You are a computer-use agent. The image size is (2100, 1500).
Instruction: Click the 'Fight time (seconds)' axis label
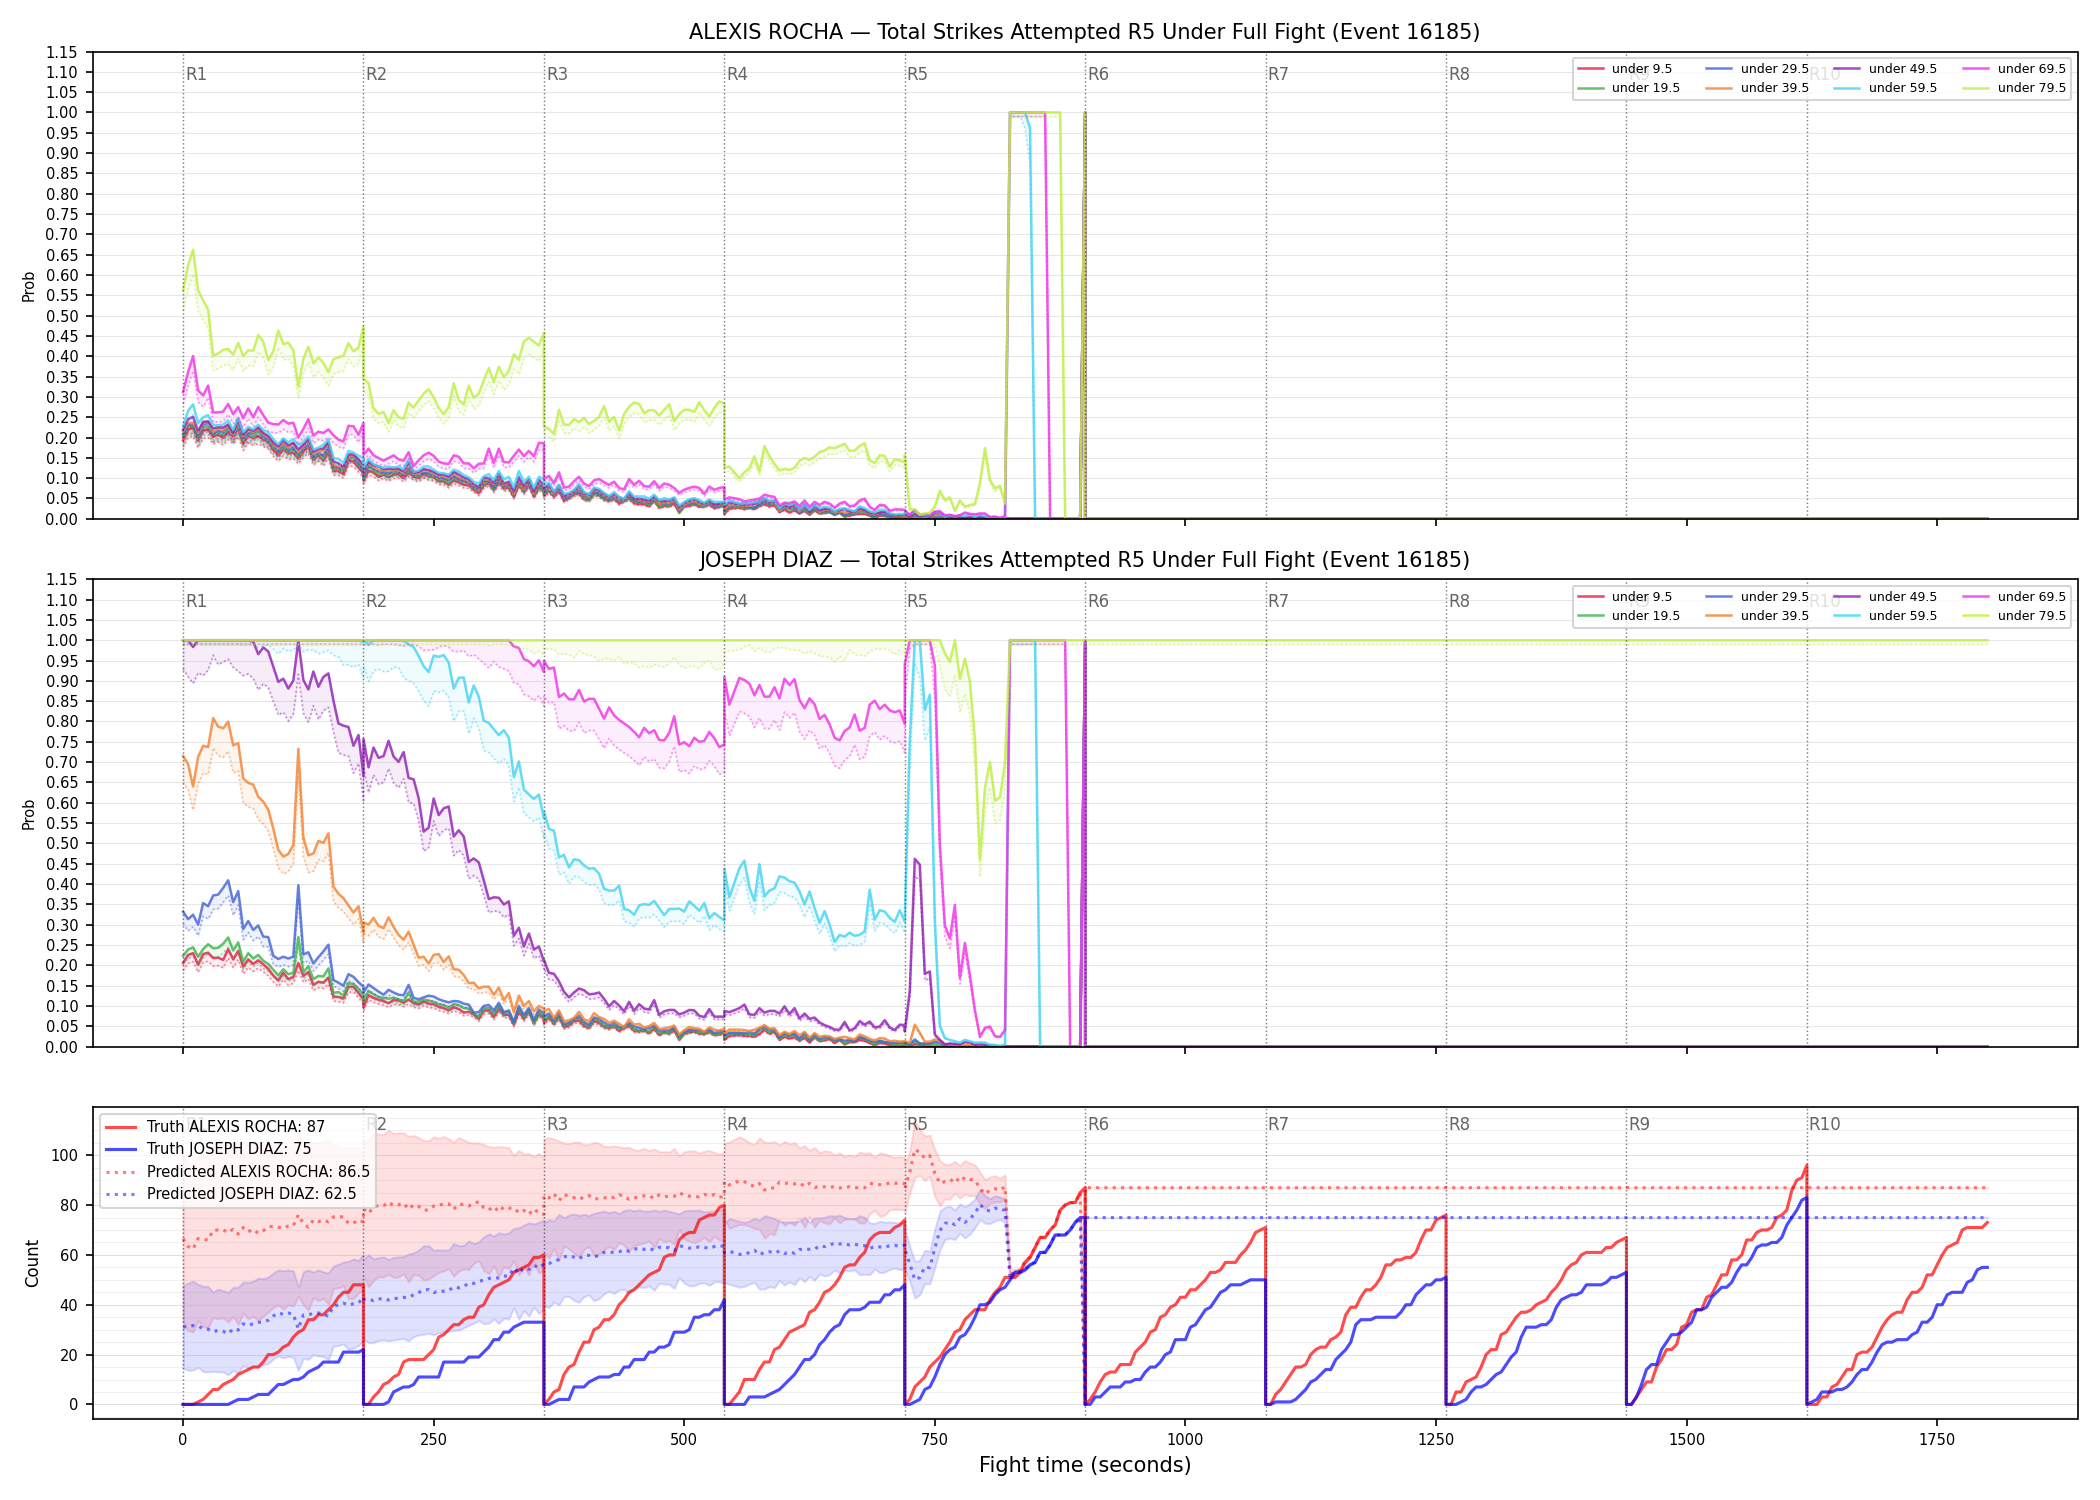1085,1465
